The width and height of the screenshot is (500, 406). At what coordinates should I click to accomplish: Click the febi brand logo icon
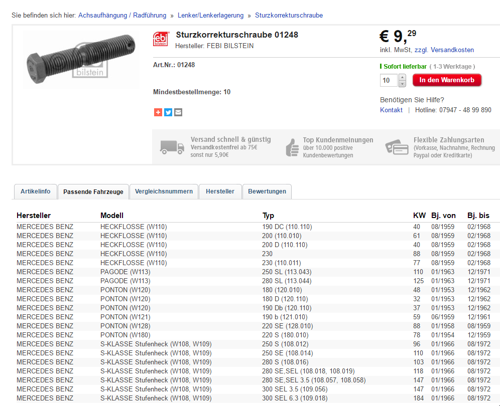click(161, 39)
